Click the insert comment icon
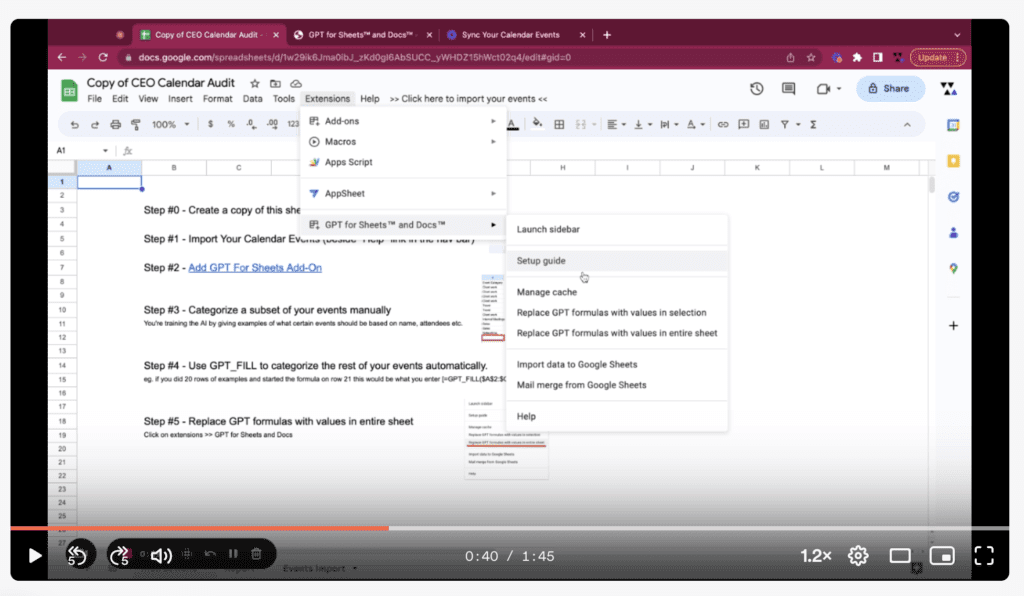This screenshot has height=596, width=1024. [x=743, y=125]
